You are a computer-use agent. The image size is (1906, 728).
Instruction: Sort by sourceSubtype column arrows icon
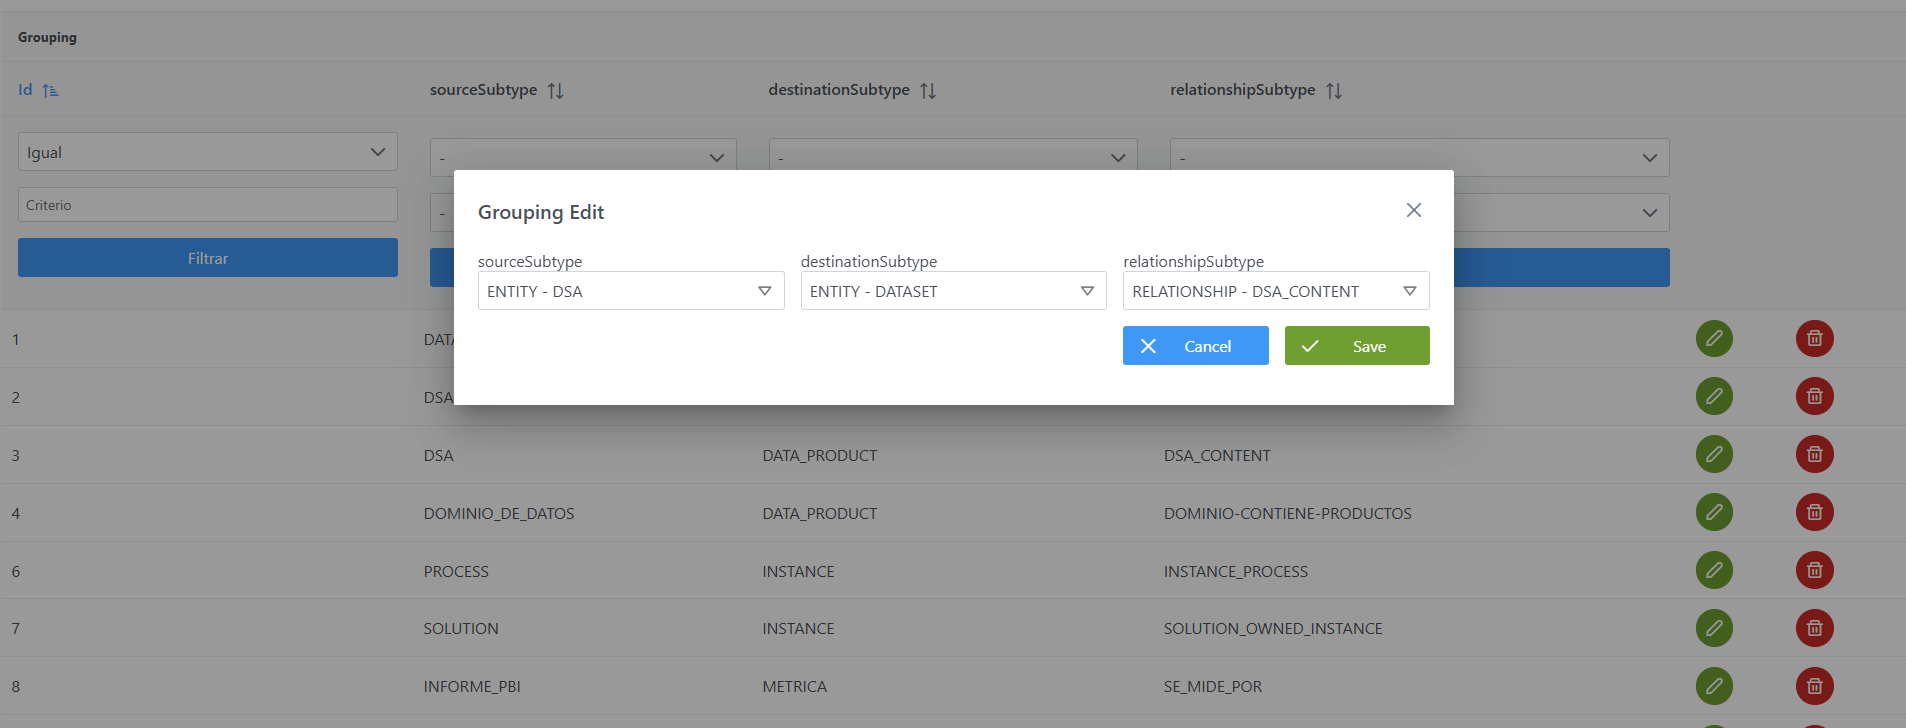(556, 91)
